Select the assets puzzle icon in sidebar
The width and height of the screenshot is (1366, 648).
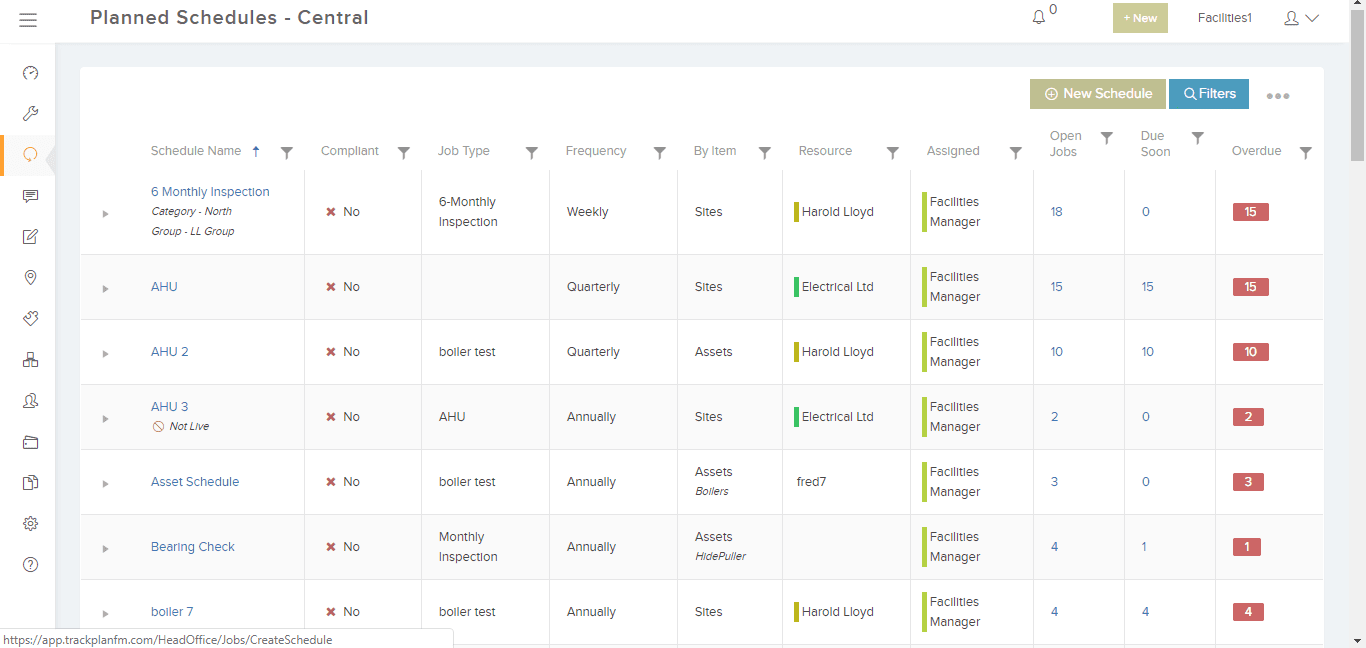point(30,318)
